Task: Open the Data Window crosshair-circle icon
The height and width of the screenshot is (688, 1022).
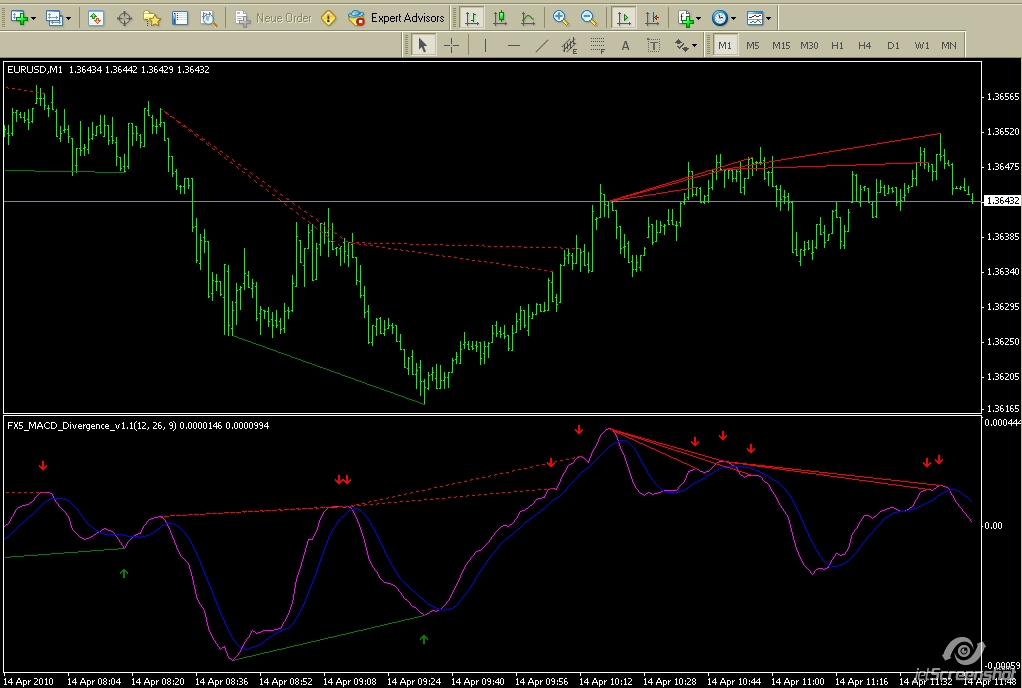Action: (x=124, y=18)
